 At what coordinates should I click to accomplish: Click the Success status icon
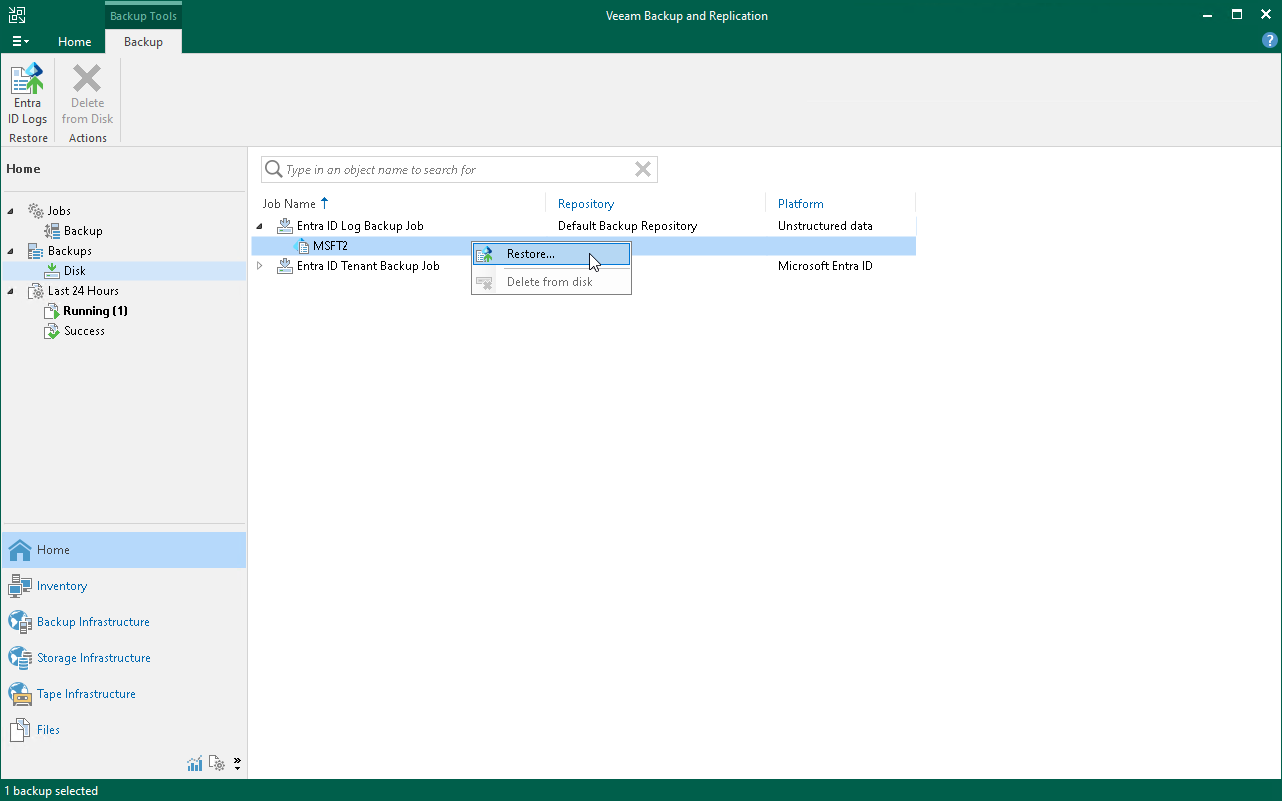(52, 331)
